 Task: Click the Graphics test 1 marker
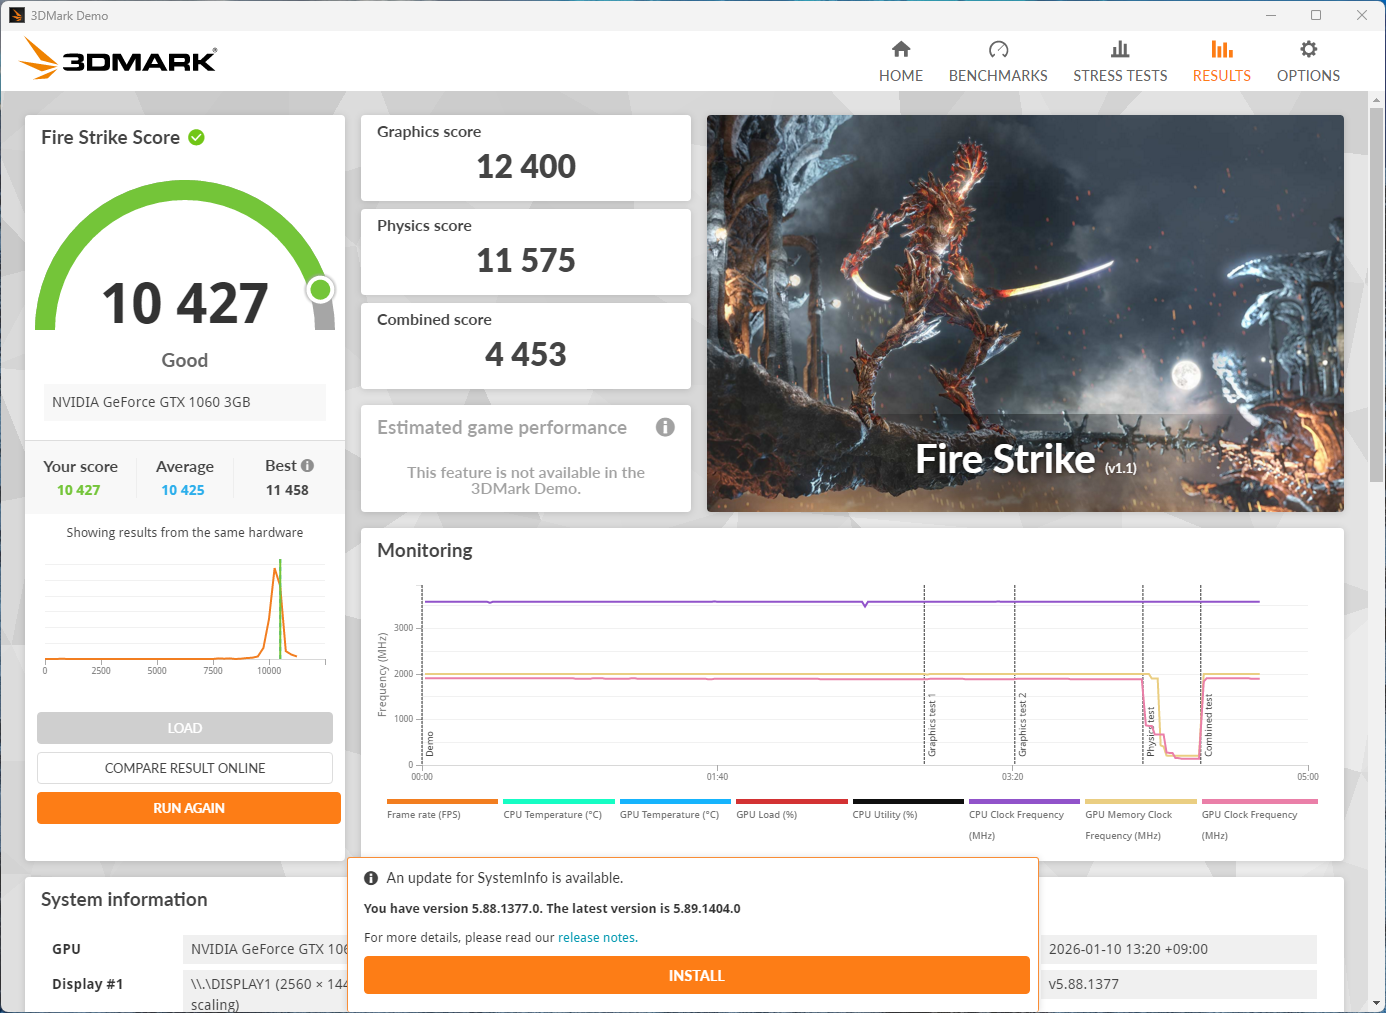(x=931, y=725)
